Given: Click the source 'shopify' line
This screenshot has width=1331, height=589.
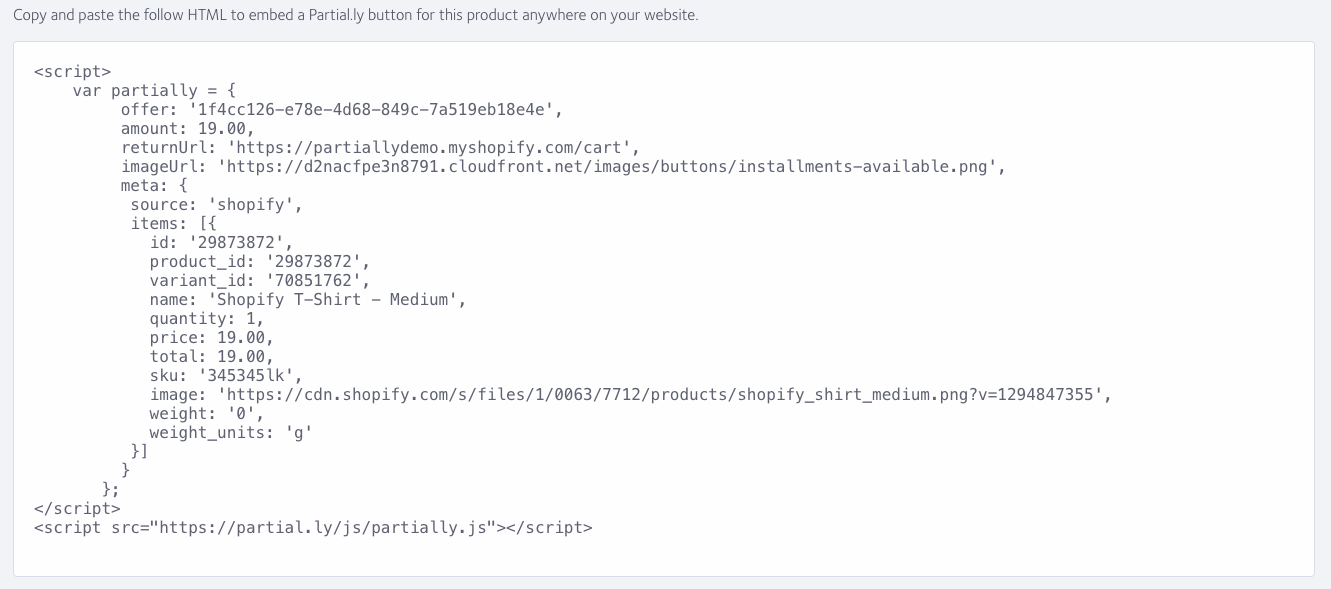Looking at the screenshot, I should (x=216, y=205).
